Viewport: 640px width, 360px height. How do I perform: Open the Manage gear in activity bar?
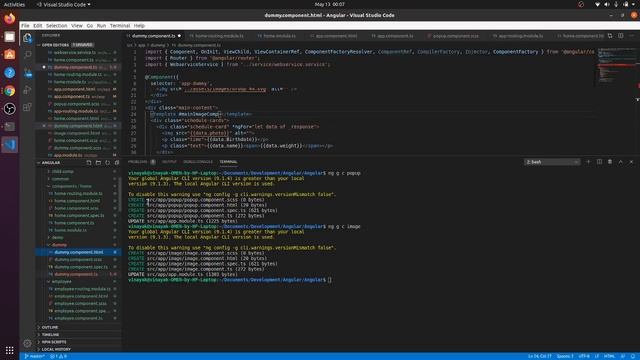(x=27, y=343)
